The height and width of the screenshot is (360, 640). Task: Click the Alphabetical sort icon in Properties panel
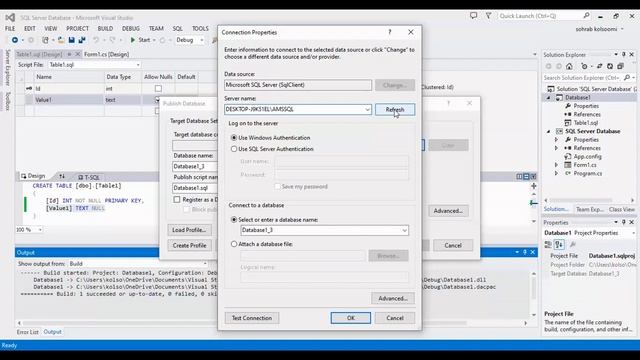(559, 244)
